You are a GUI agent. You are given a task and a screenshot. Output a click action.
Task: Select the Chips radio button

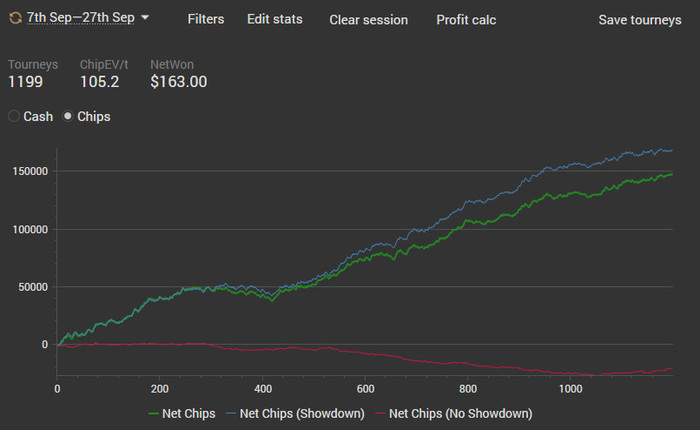pos(67,116)
